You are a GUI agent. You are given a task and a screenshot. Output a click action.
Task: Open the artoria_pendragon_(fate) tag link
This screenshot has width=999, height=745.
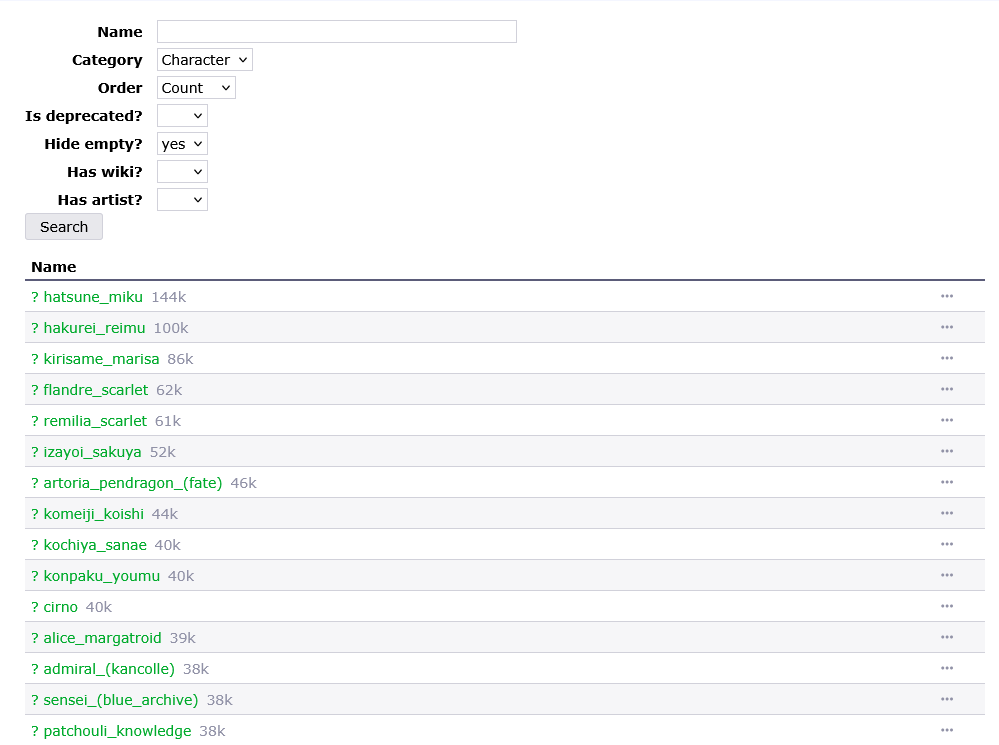tap(133, 483)
